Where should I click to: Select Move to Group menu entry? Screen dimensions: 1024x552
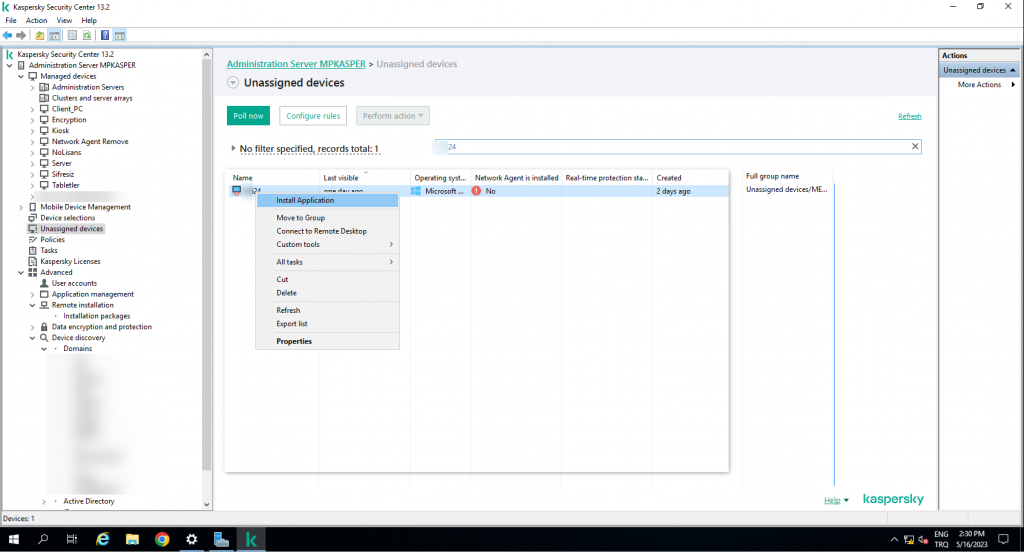click(x=300, y=218)
